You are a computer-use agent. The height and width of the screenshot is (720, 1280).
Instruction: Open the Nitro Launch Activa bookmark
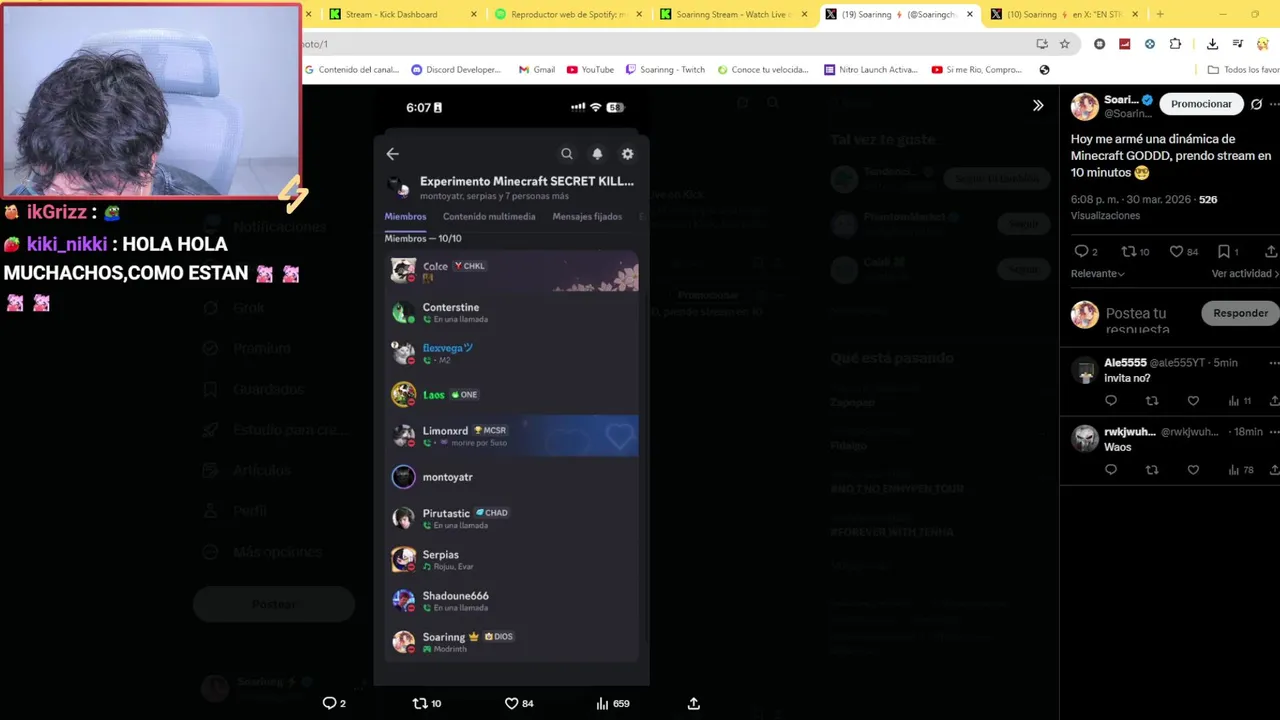[871, 70]
